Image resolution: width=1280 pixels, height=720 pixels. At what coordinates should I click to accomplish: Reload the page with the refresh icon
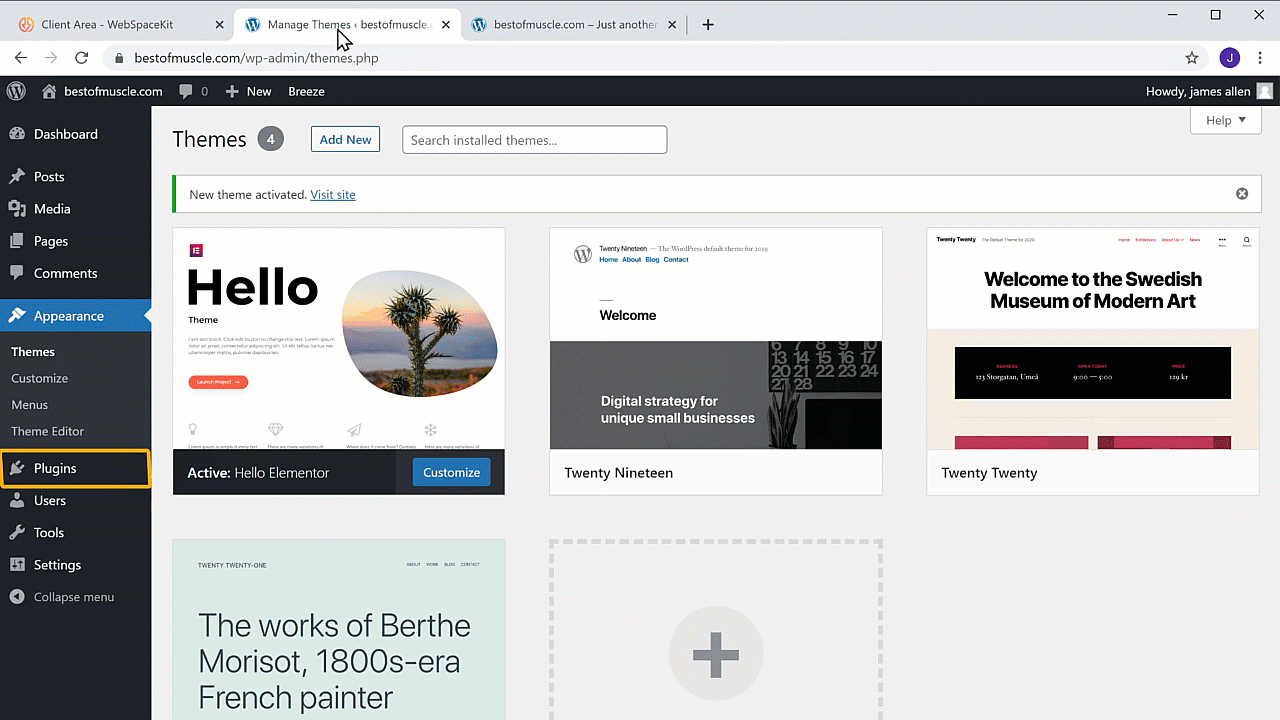coord(82,58)
